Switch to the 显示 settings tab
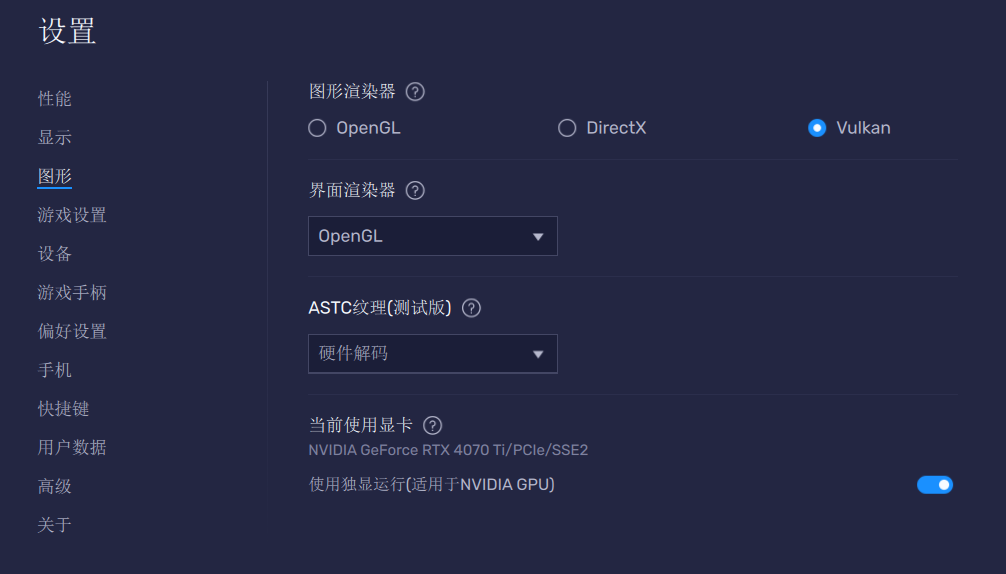1006x574 pixels. (55, 137)
